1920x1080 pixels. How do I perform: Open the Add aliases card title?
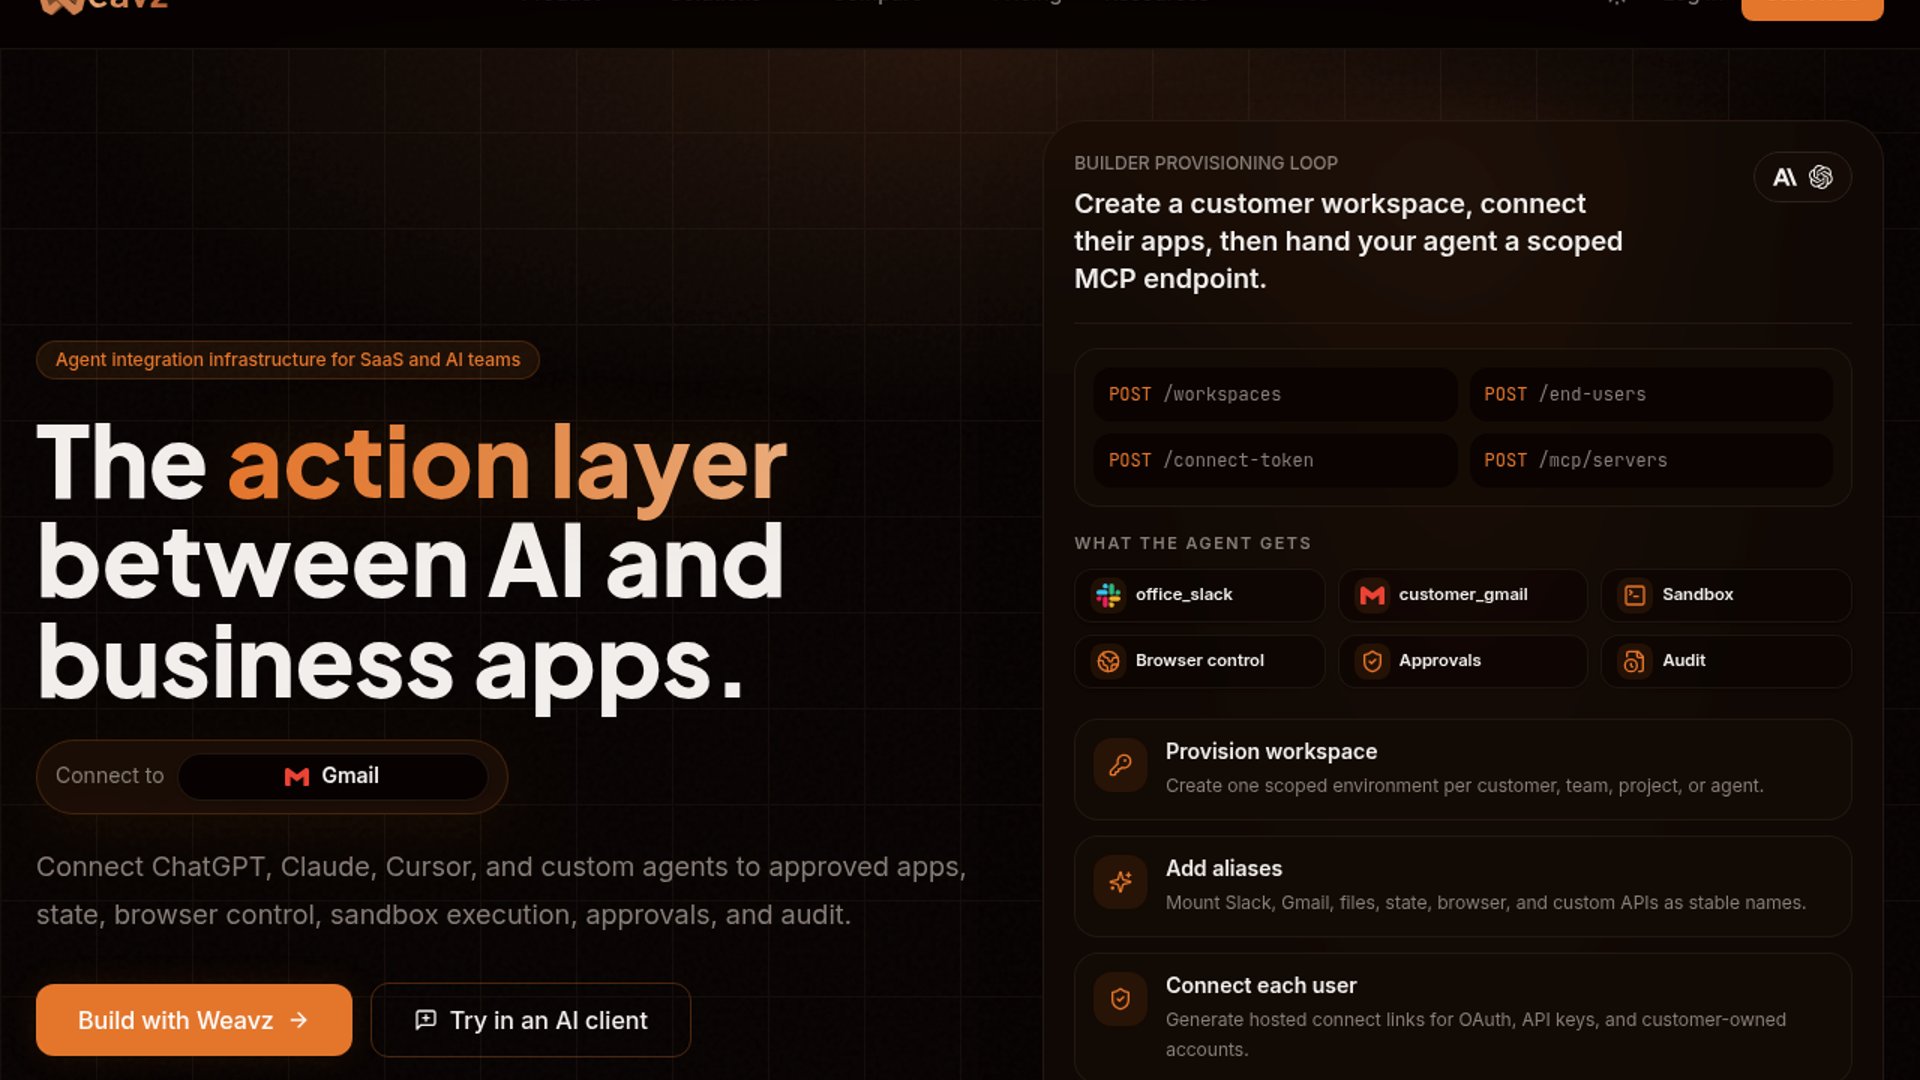1224,869
